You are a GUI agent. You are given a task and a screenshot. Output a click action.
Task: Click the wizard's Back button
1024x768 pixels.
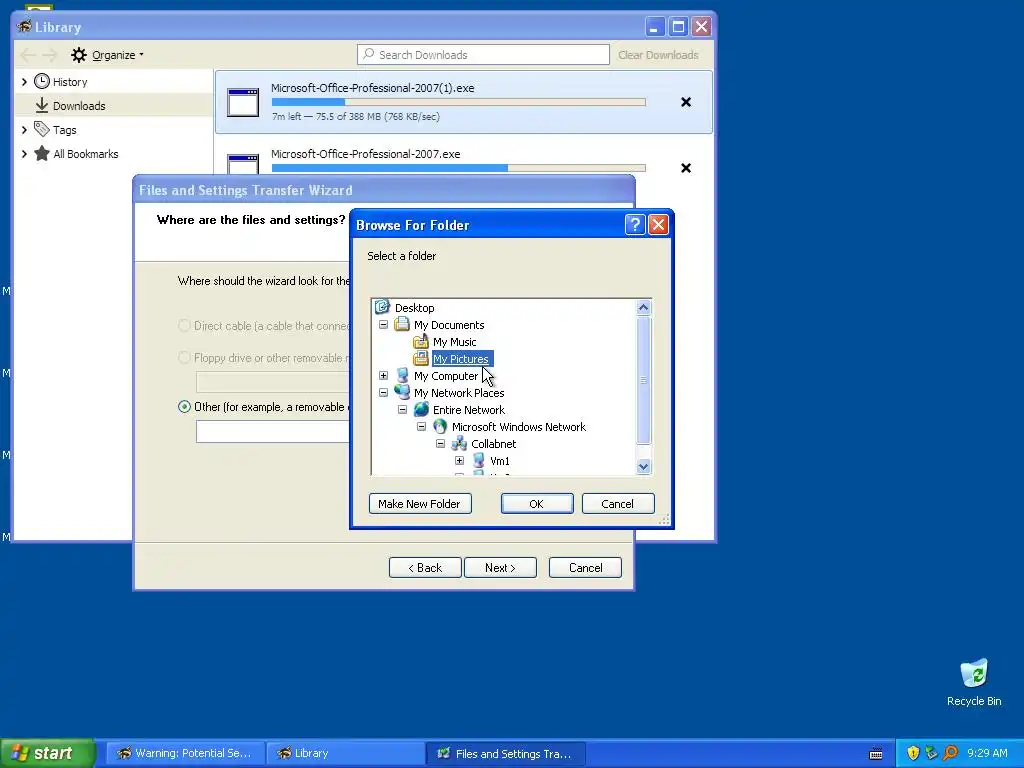[425, 568]
